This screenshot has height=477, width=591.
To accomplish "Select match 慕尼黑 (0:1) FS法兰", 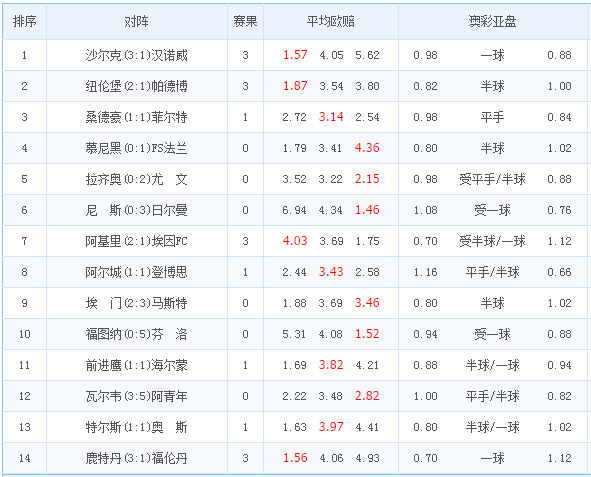I will point(136,148).
